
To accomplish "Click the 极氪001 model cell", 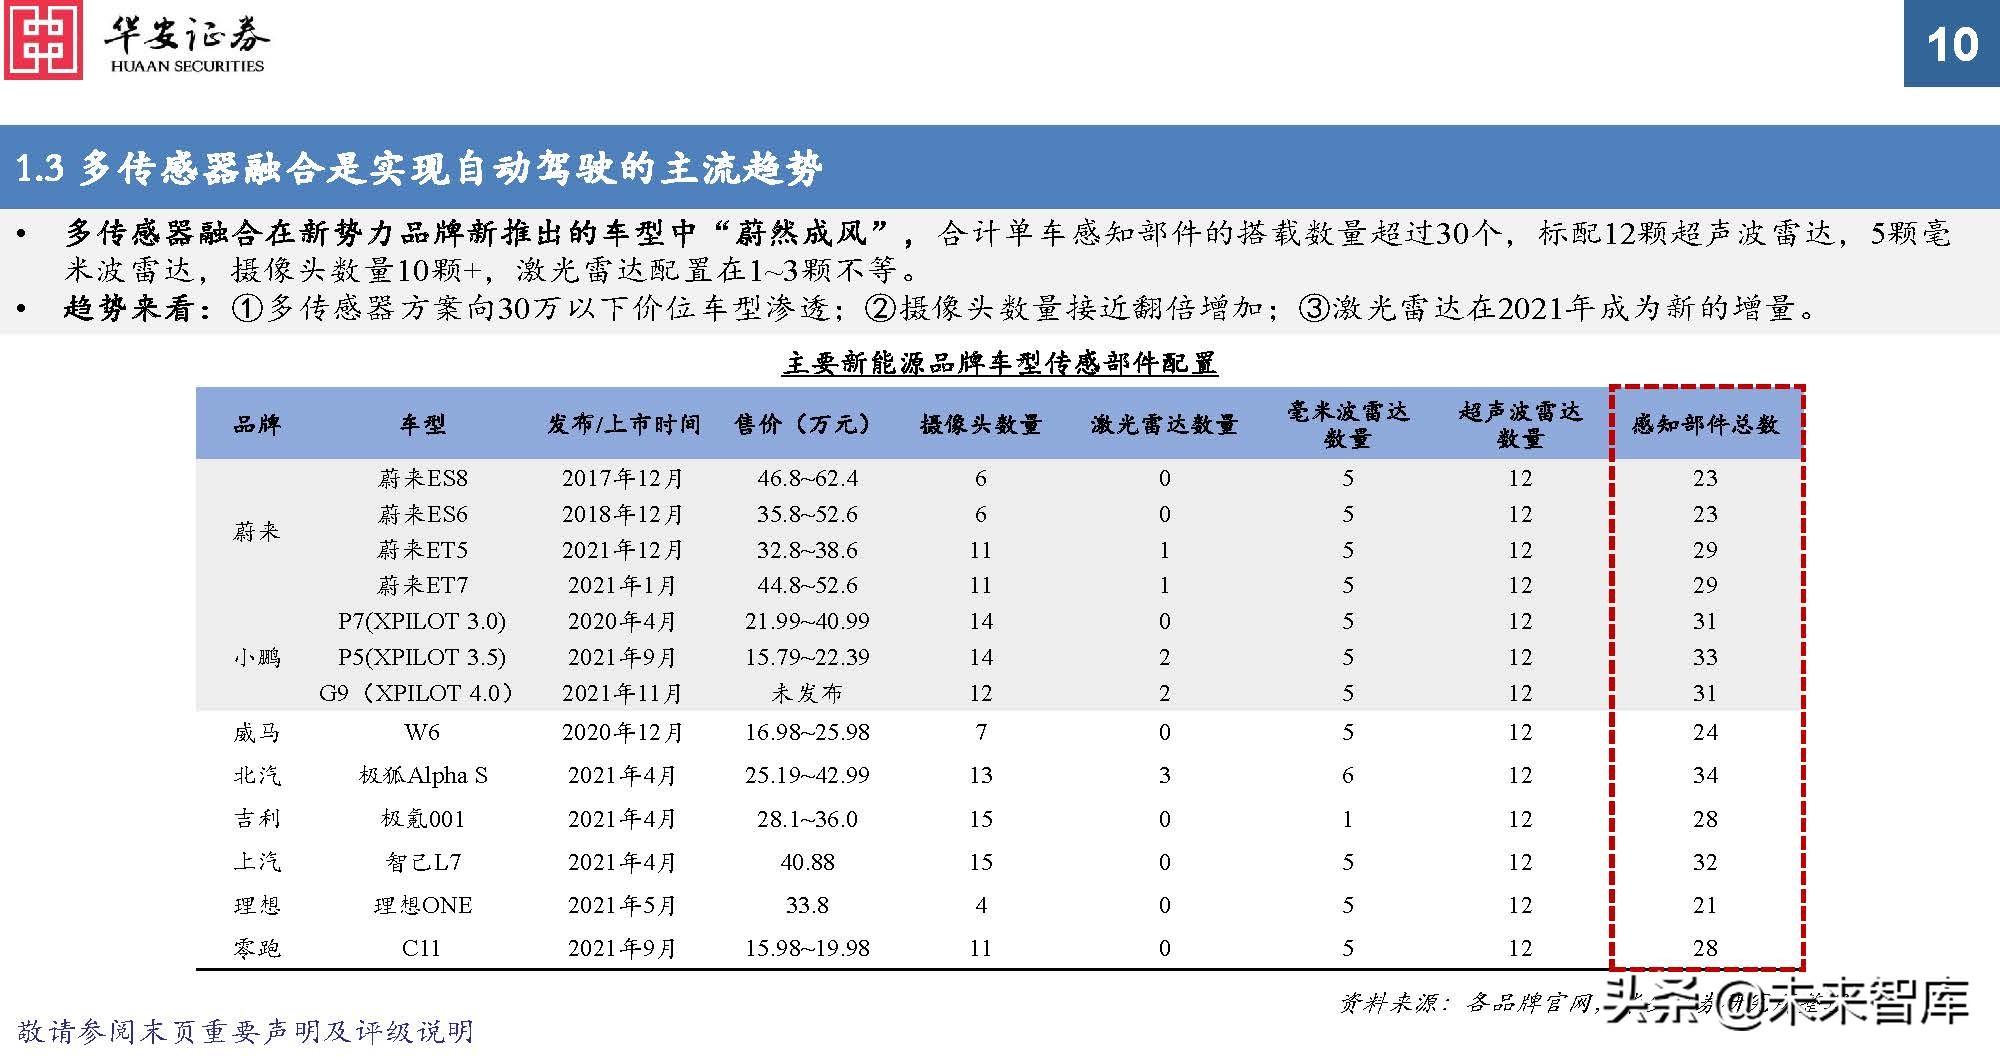I will tap(422, 819).
